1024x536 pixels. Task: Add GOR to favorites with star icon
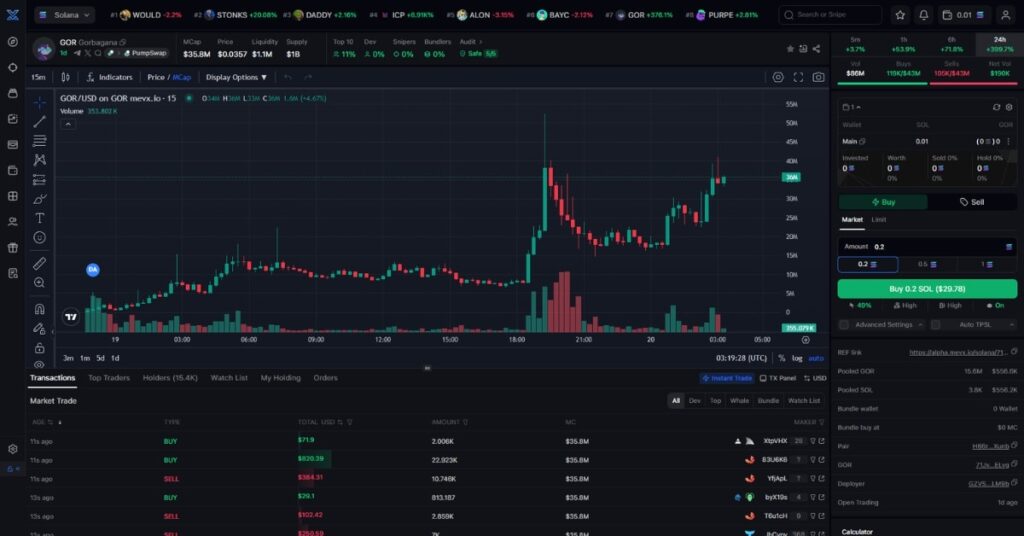(790, 49)
